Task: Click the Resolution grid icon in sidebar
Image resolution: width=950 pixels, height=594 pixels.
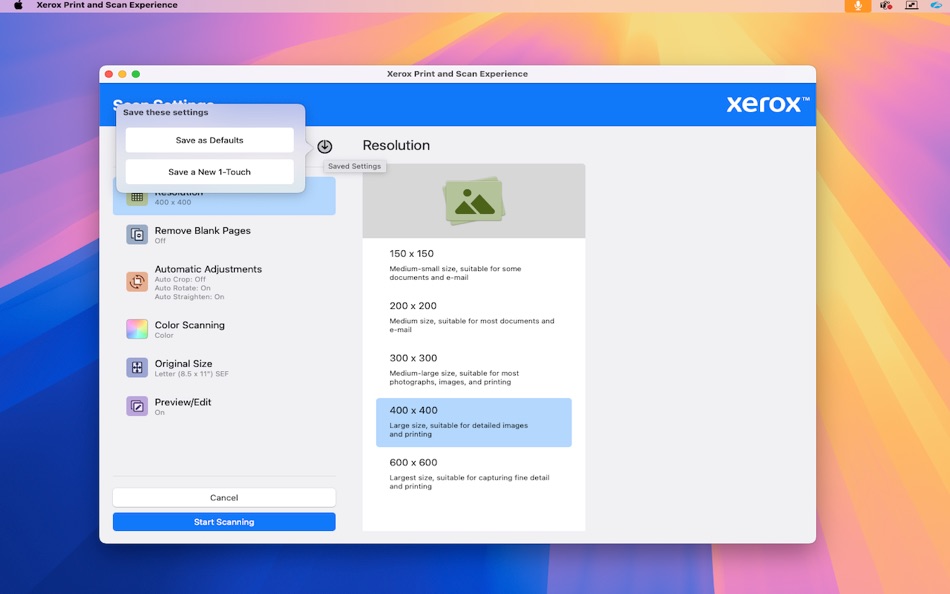Action: [x=137, y=197]
